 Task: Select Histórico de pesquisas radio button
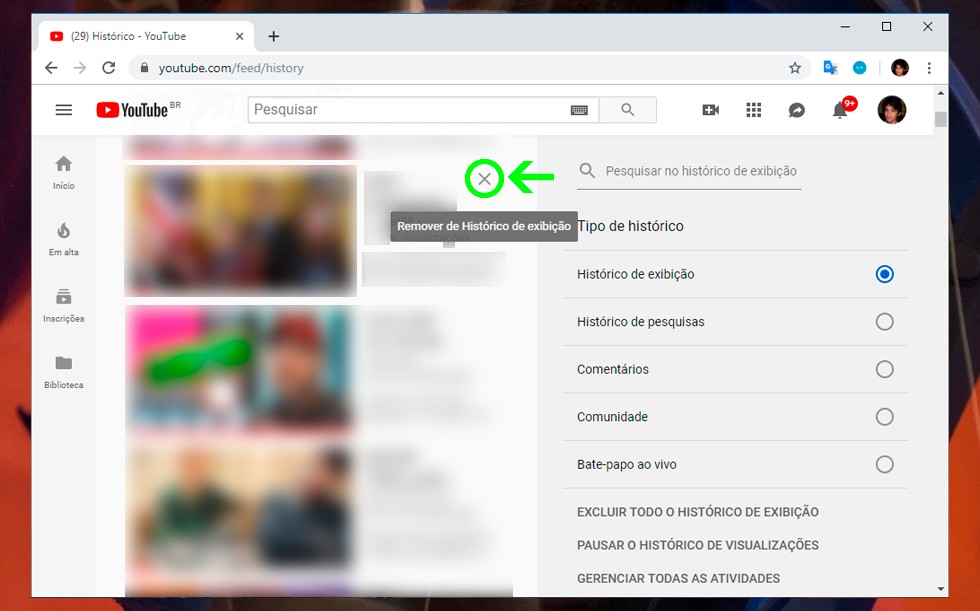click(x=884, y=322)
